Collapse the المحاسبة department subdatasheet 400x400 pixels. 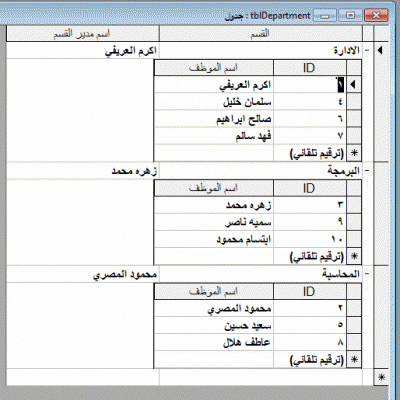pos(367,274)
